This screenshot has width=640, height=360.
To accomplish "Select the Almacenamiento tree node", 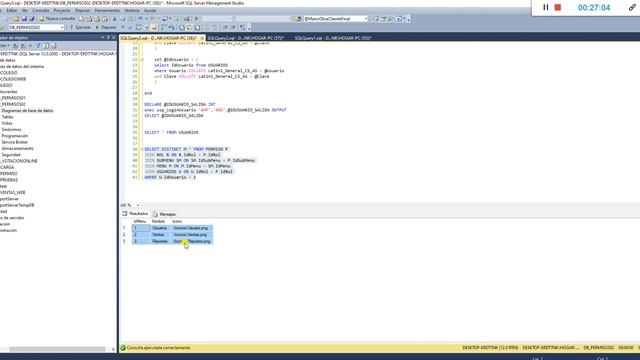I will tap(18, 149).
